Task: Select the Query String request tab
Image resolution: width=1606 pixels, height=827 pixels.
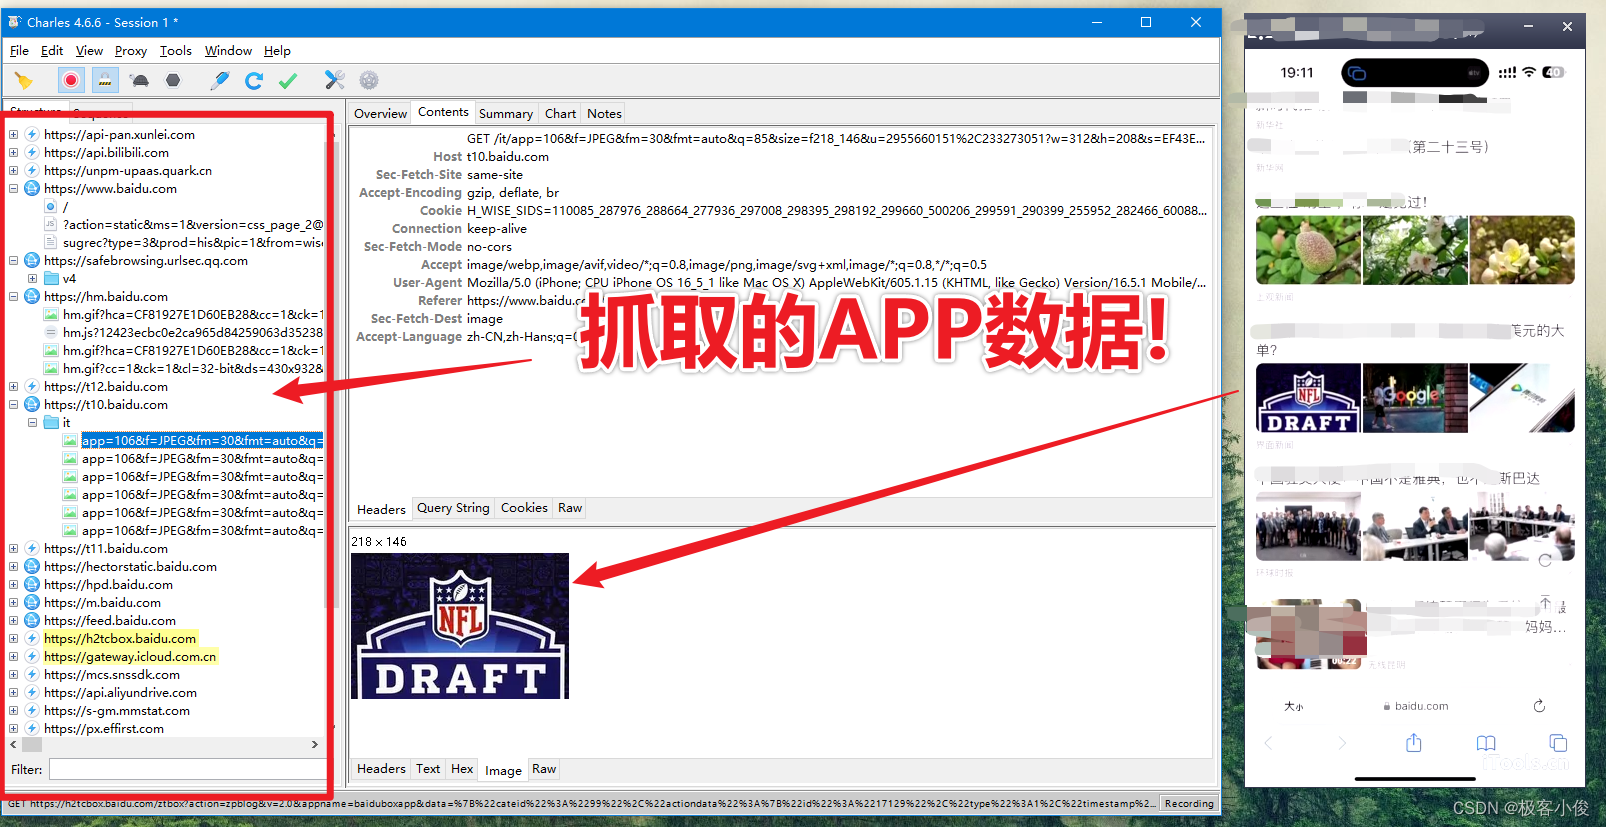Action: click(453, 508)
